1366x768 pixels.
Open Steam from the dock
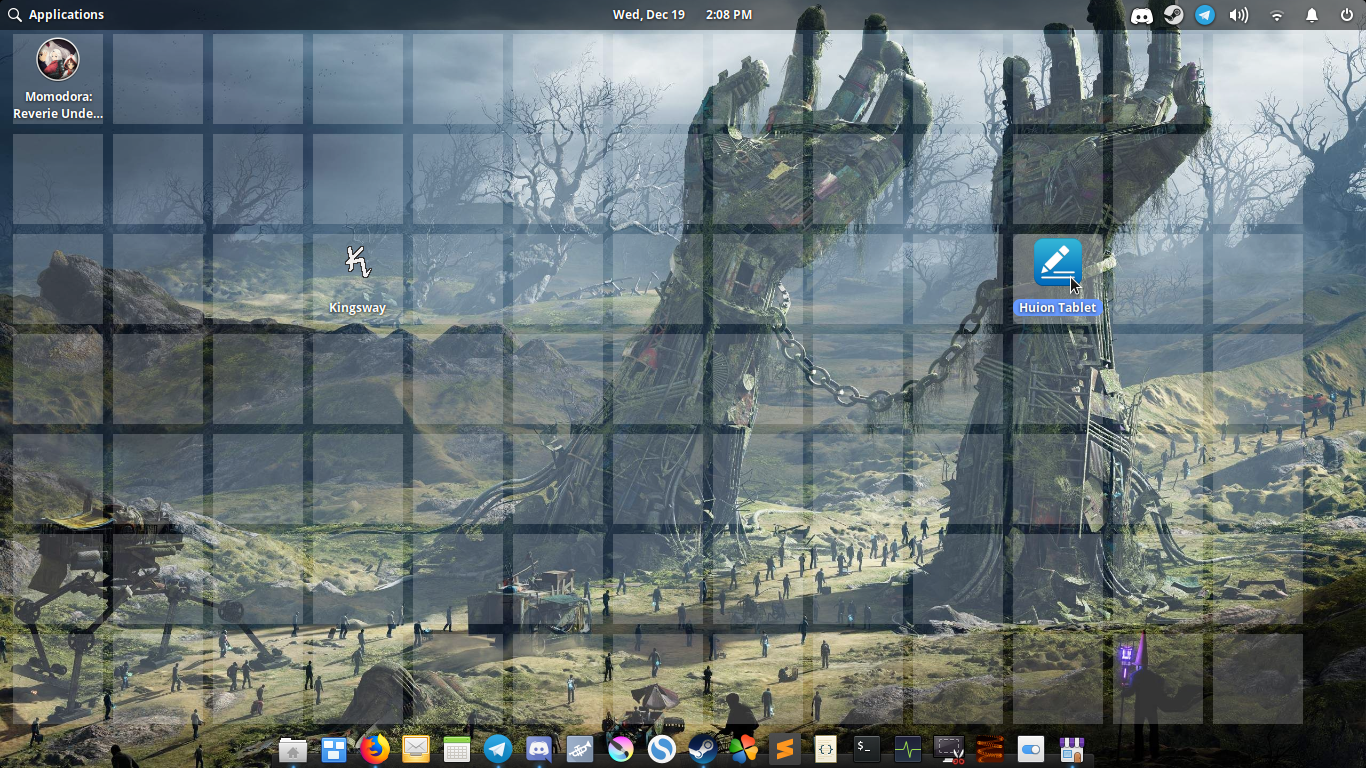tap(703, 749)
